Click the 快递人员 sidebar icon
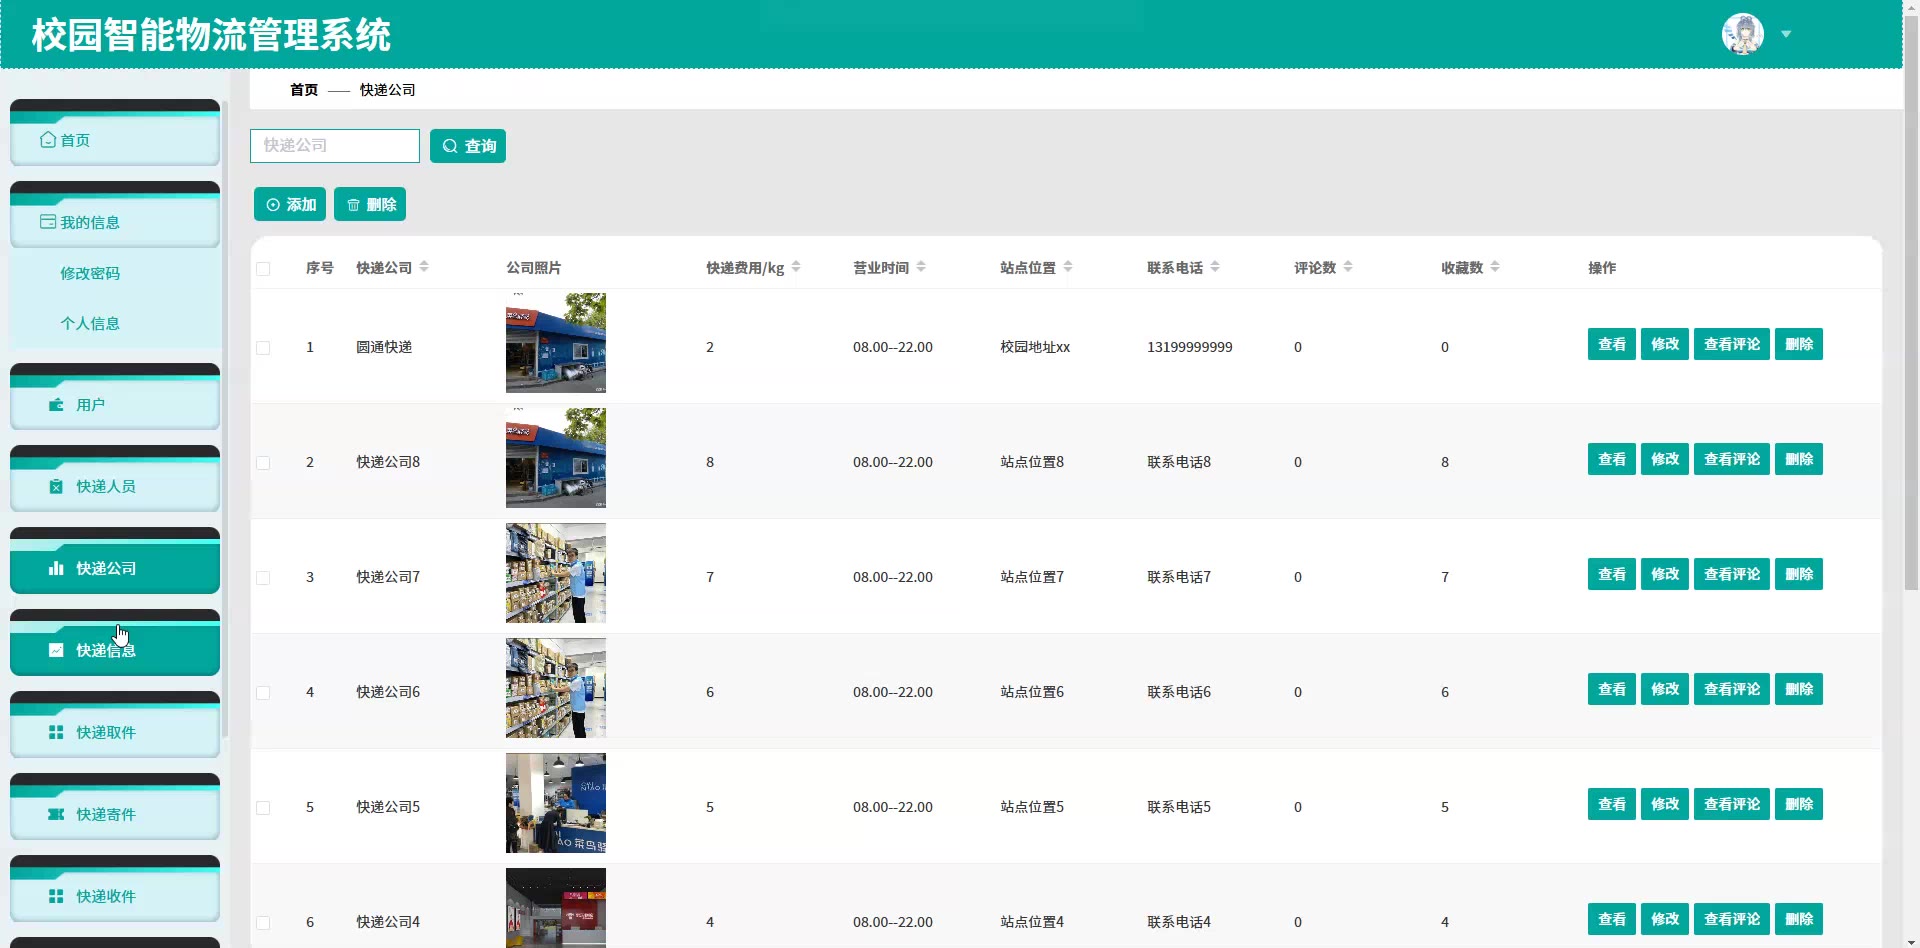 (x=56, y=487)
